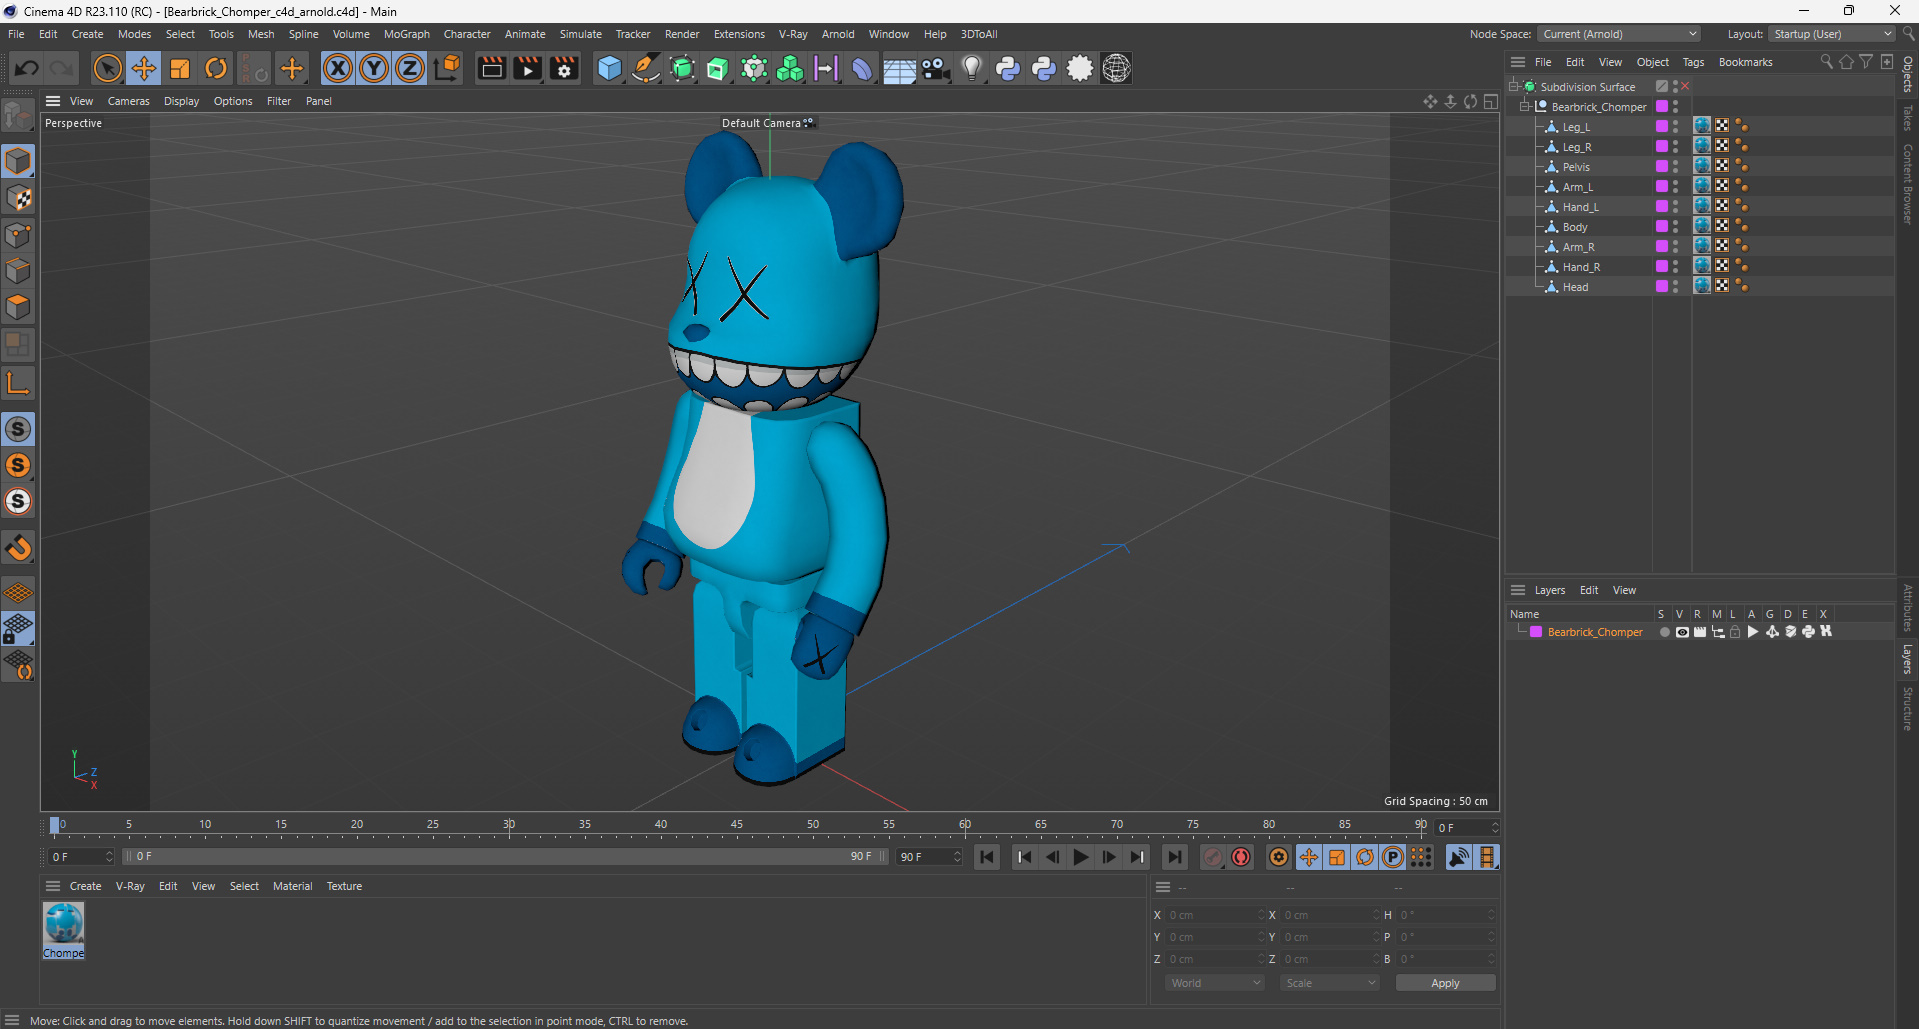Toggle Body object visibility dots
Image resolution: width=1919 pixels, height=1029 pixels.
point(1676,227)
